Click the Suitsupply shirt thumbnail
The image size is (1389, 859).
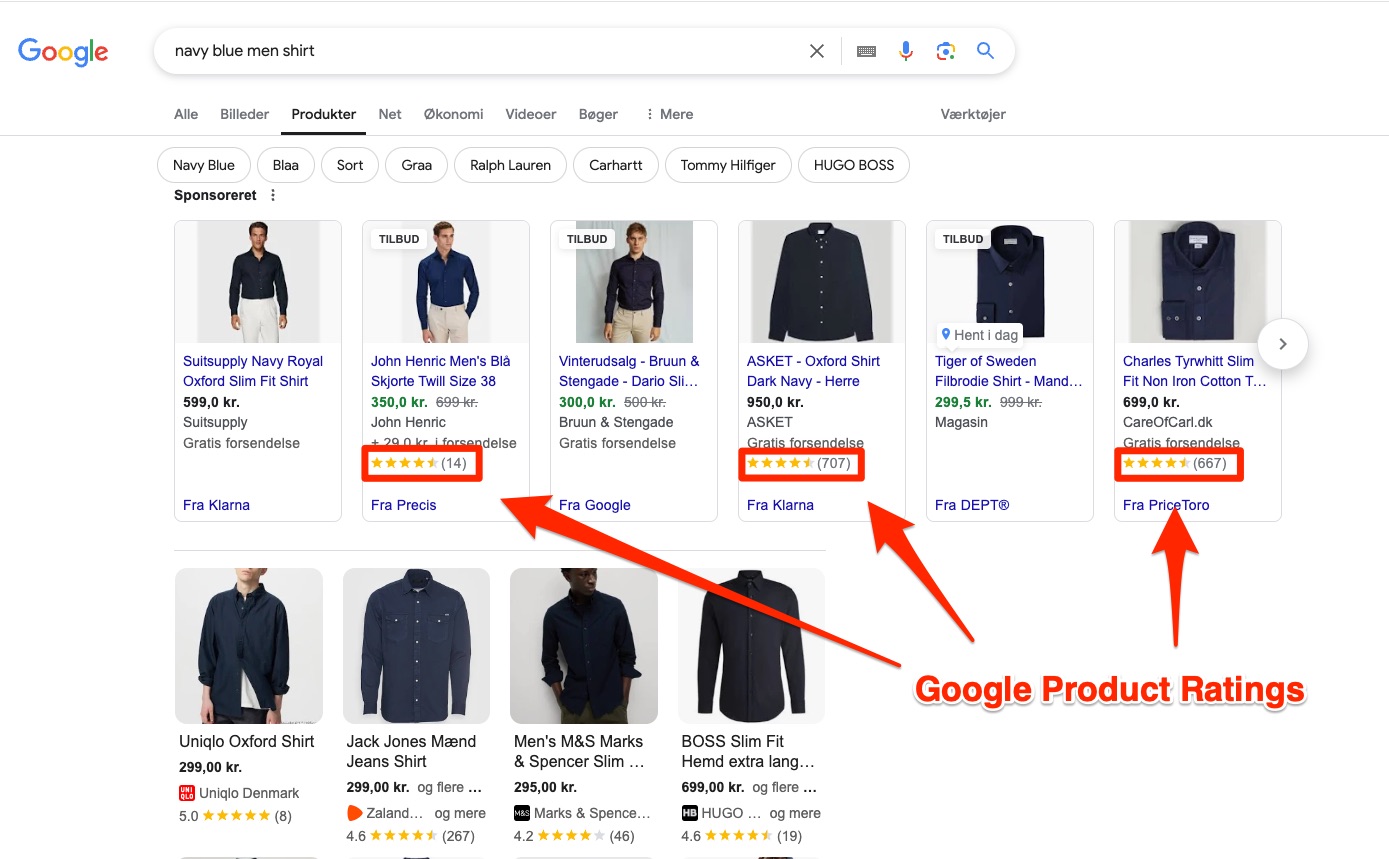258,282
